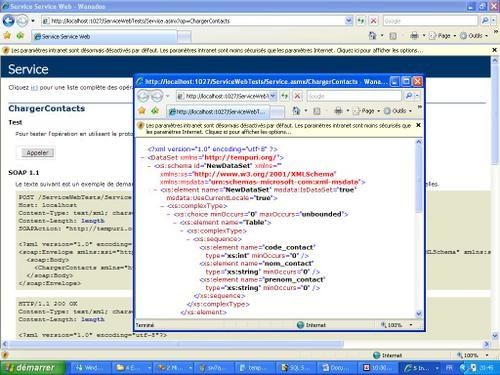
Task: Click the stop icon in main address bar
Action: click(x=374, y=21)
